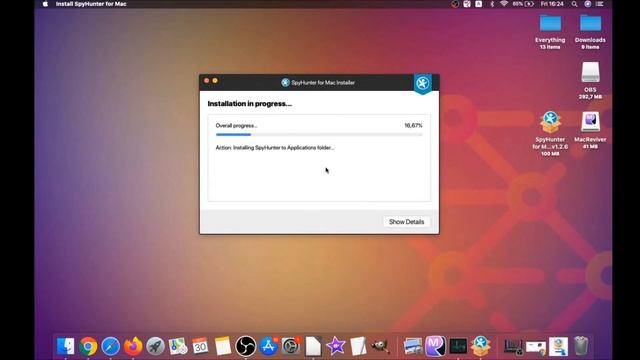Open Spotlight search in menu bar
640x360 pixels.
pos(574,4)
